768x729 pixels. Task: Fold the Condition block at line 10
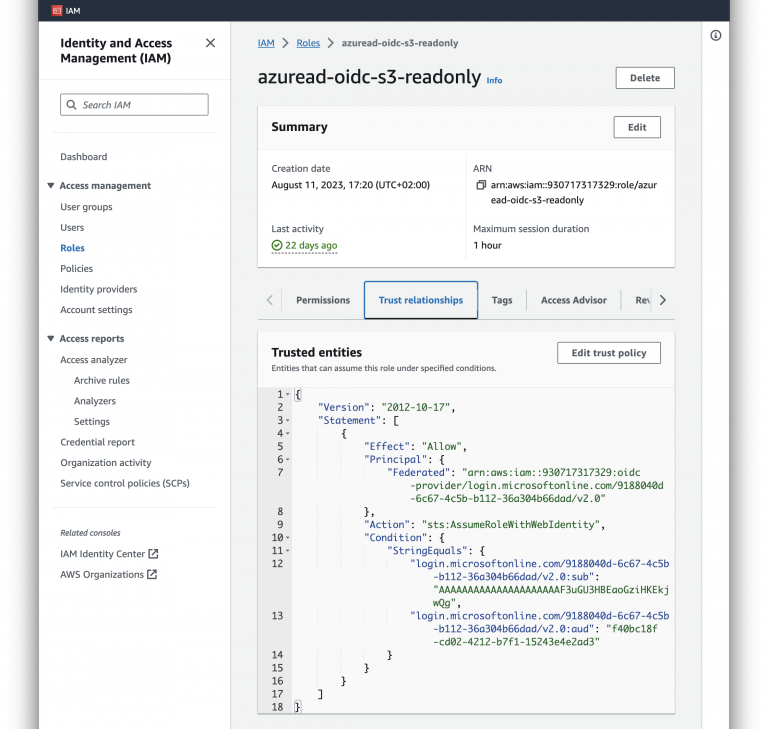pyautogui.click(x=288, y=538)
